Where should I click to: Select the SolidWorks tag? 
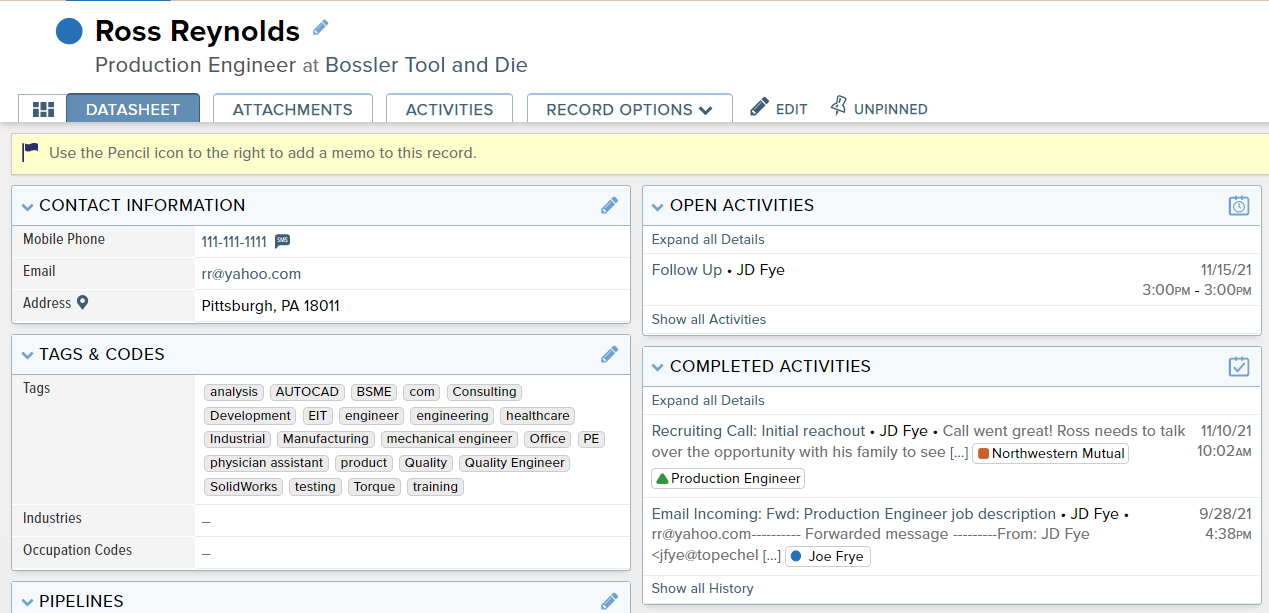[x=244, y=487]
